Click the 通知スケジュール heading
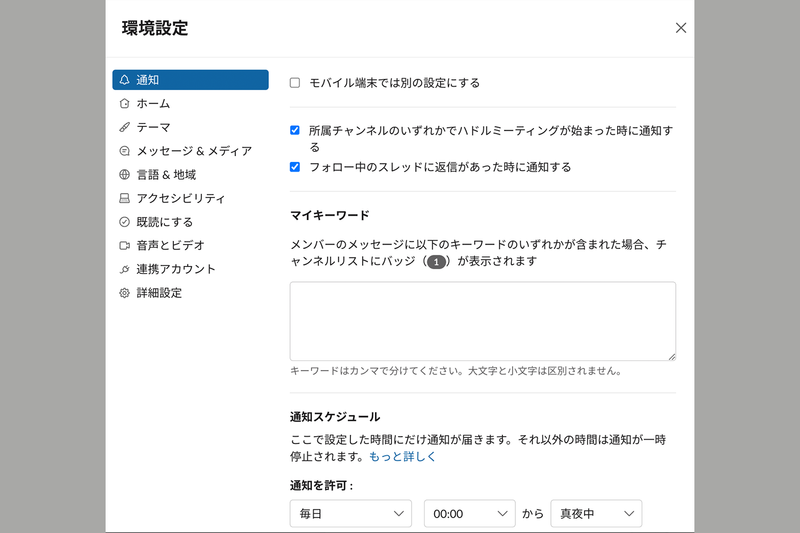Screen dimensions: 800x533 click(335, 417)
